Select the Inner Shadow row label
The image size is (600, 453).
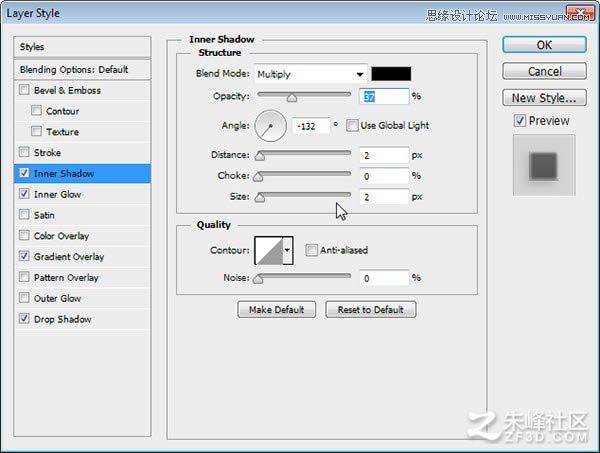(x=64, y=174)
